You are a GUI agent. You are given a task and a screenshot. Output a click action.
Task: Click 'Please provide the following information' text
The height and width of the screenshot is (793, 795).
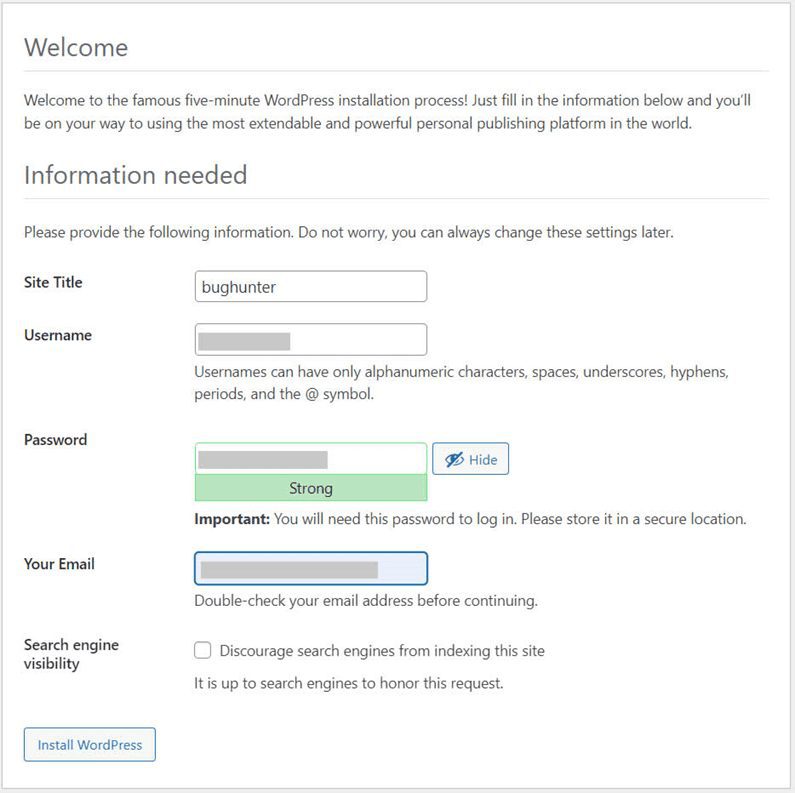[349, 232]
